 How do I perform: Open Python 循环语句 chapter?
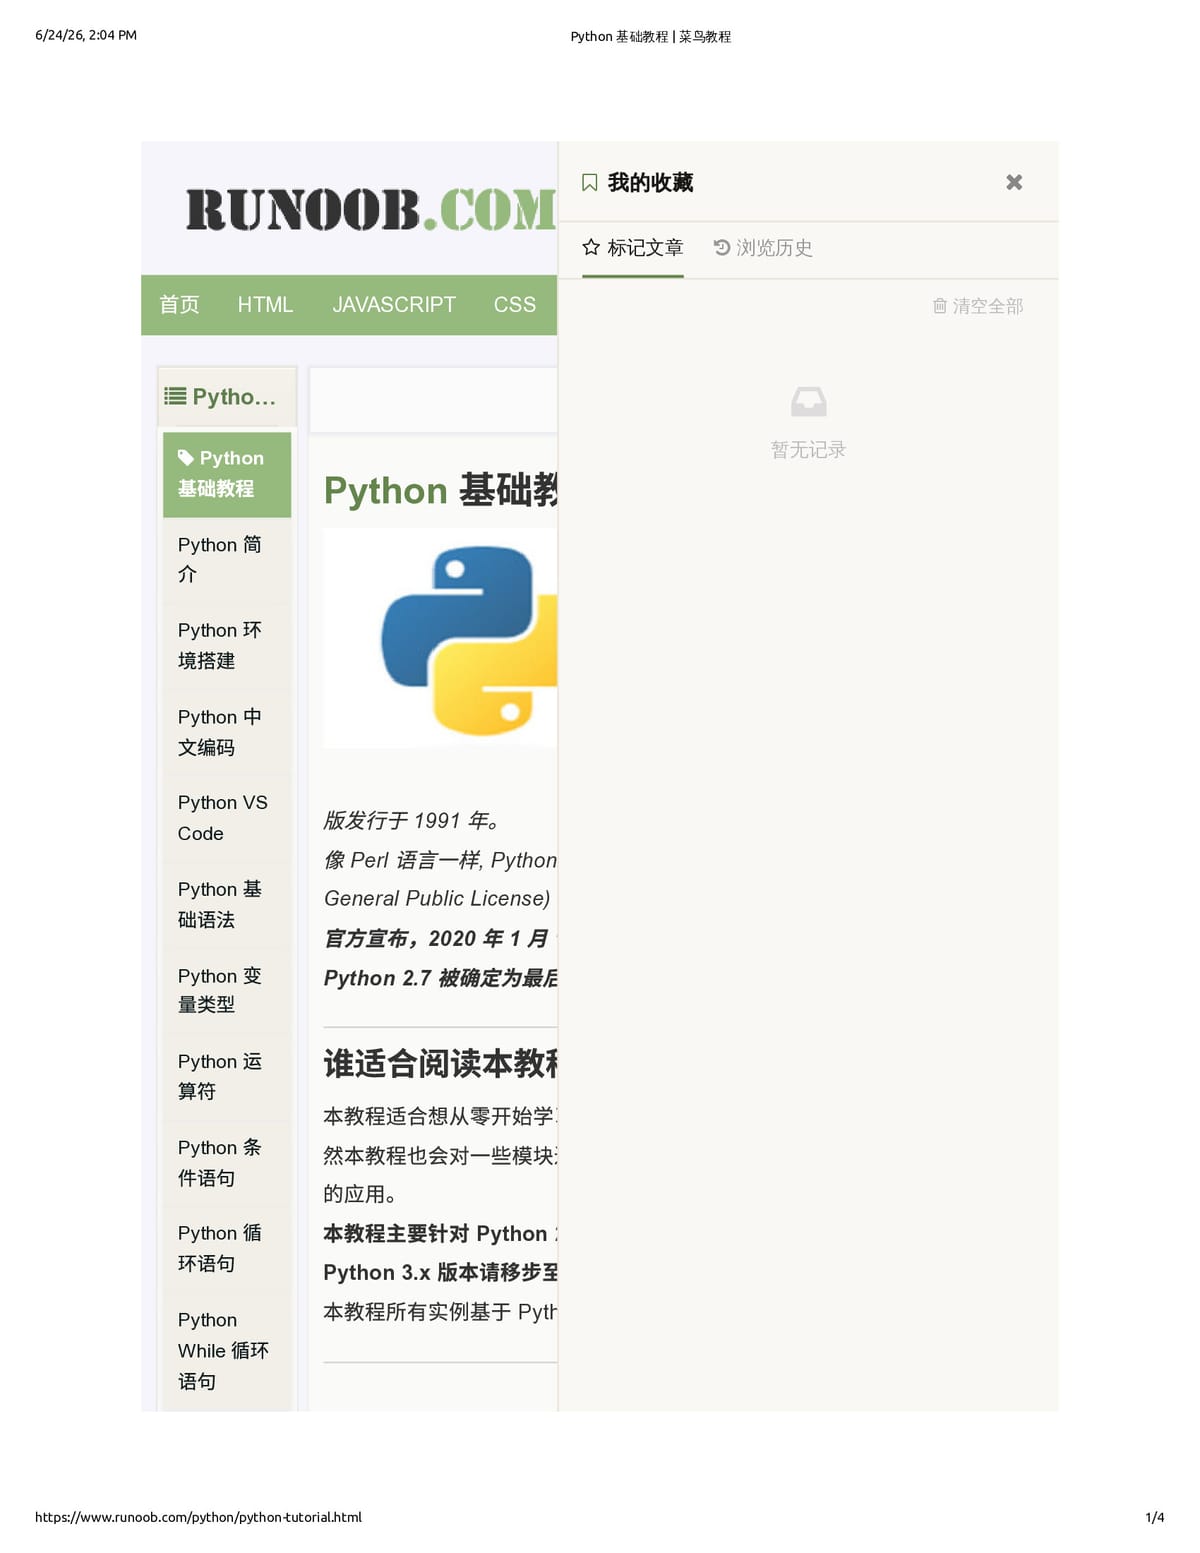(227, 1248)
